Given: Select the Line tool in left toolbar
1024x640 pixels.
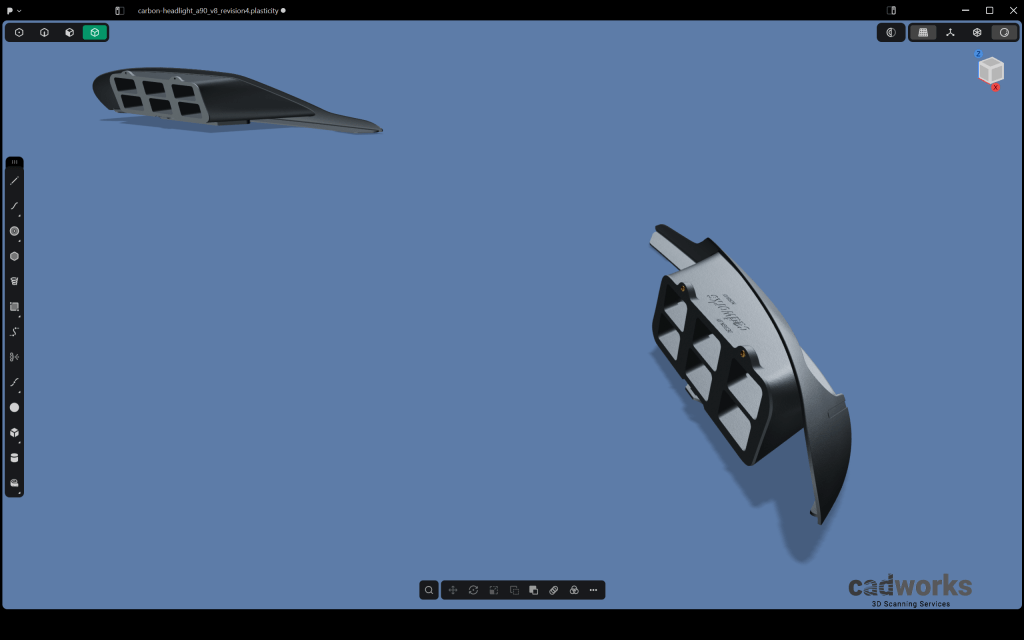Looking at the screenshot, I should [14, 181].
